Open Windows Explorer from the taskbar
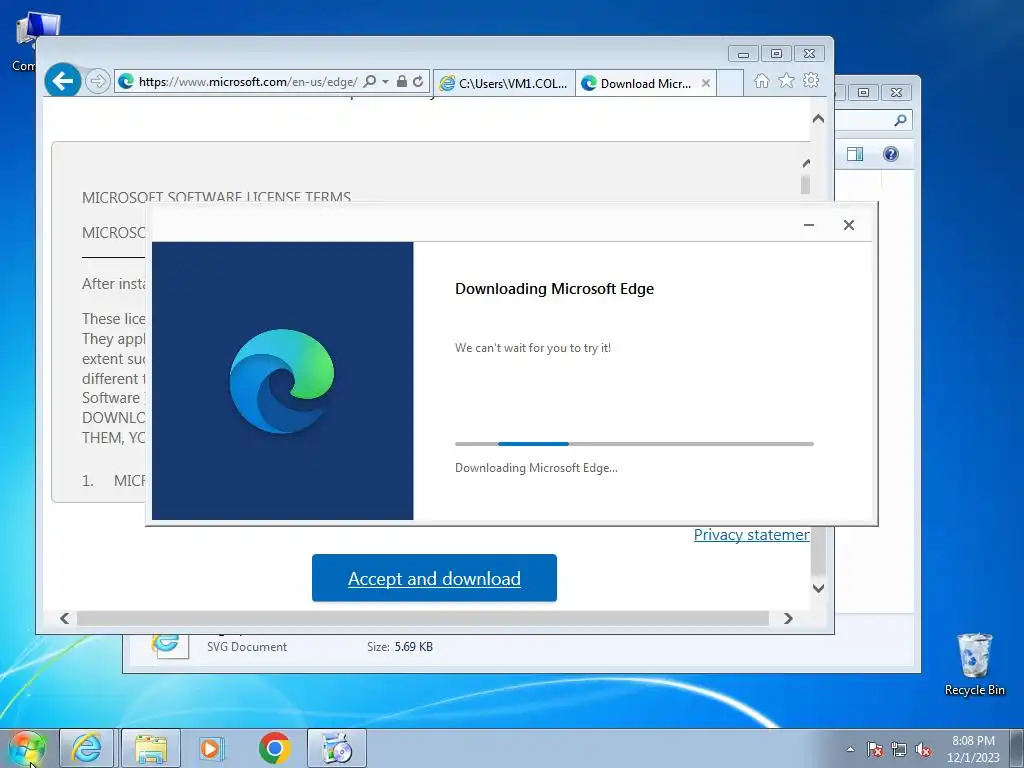Viewport: 1024px width, 768px height. (x=151, y=748)
